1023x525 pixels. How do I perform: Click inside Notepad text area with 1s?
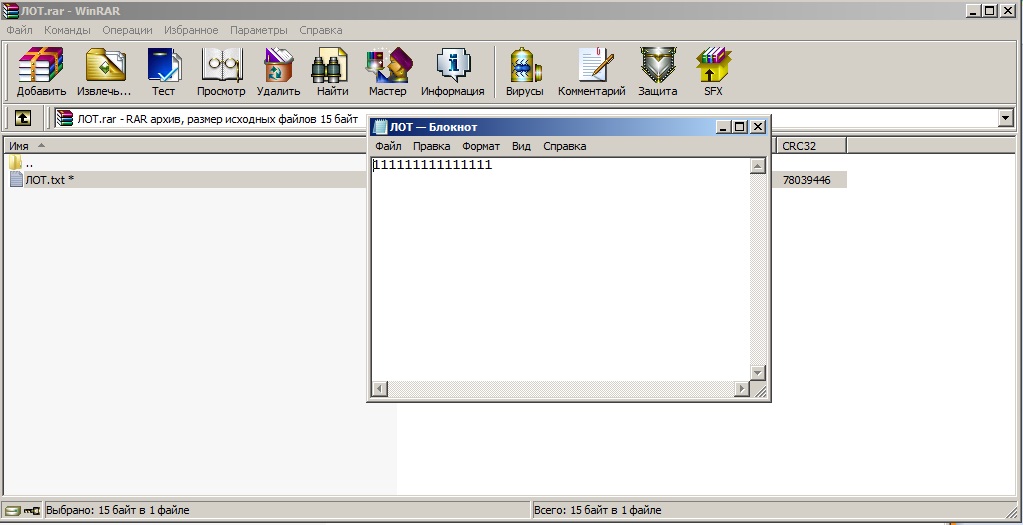tap(560, 269)
